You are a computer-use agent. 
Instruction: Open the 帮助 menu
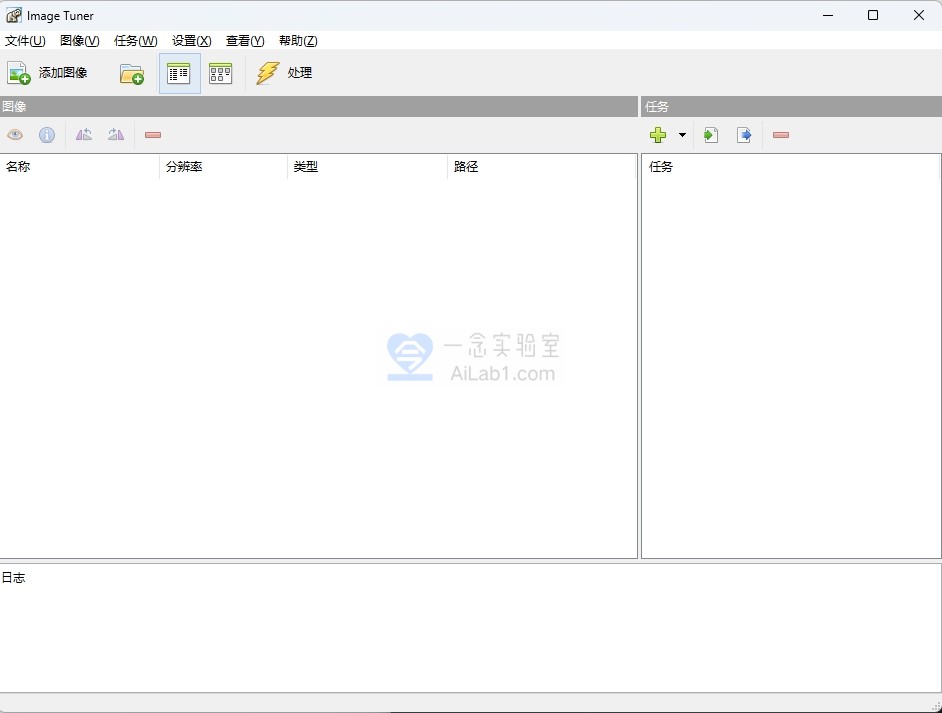click(297, 40)
